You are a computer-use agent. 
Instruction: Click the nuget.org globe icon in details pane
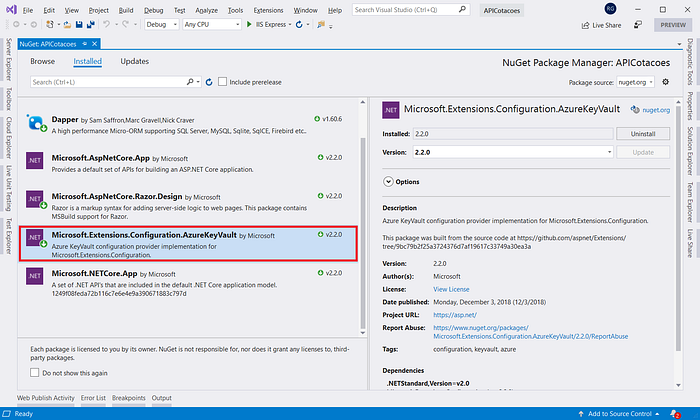(635, 110)
